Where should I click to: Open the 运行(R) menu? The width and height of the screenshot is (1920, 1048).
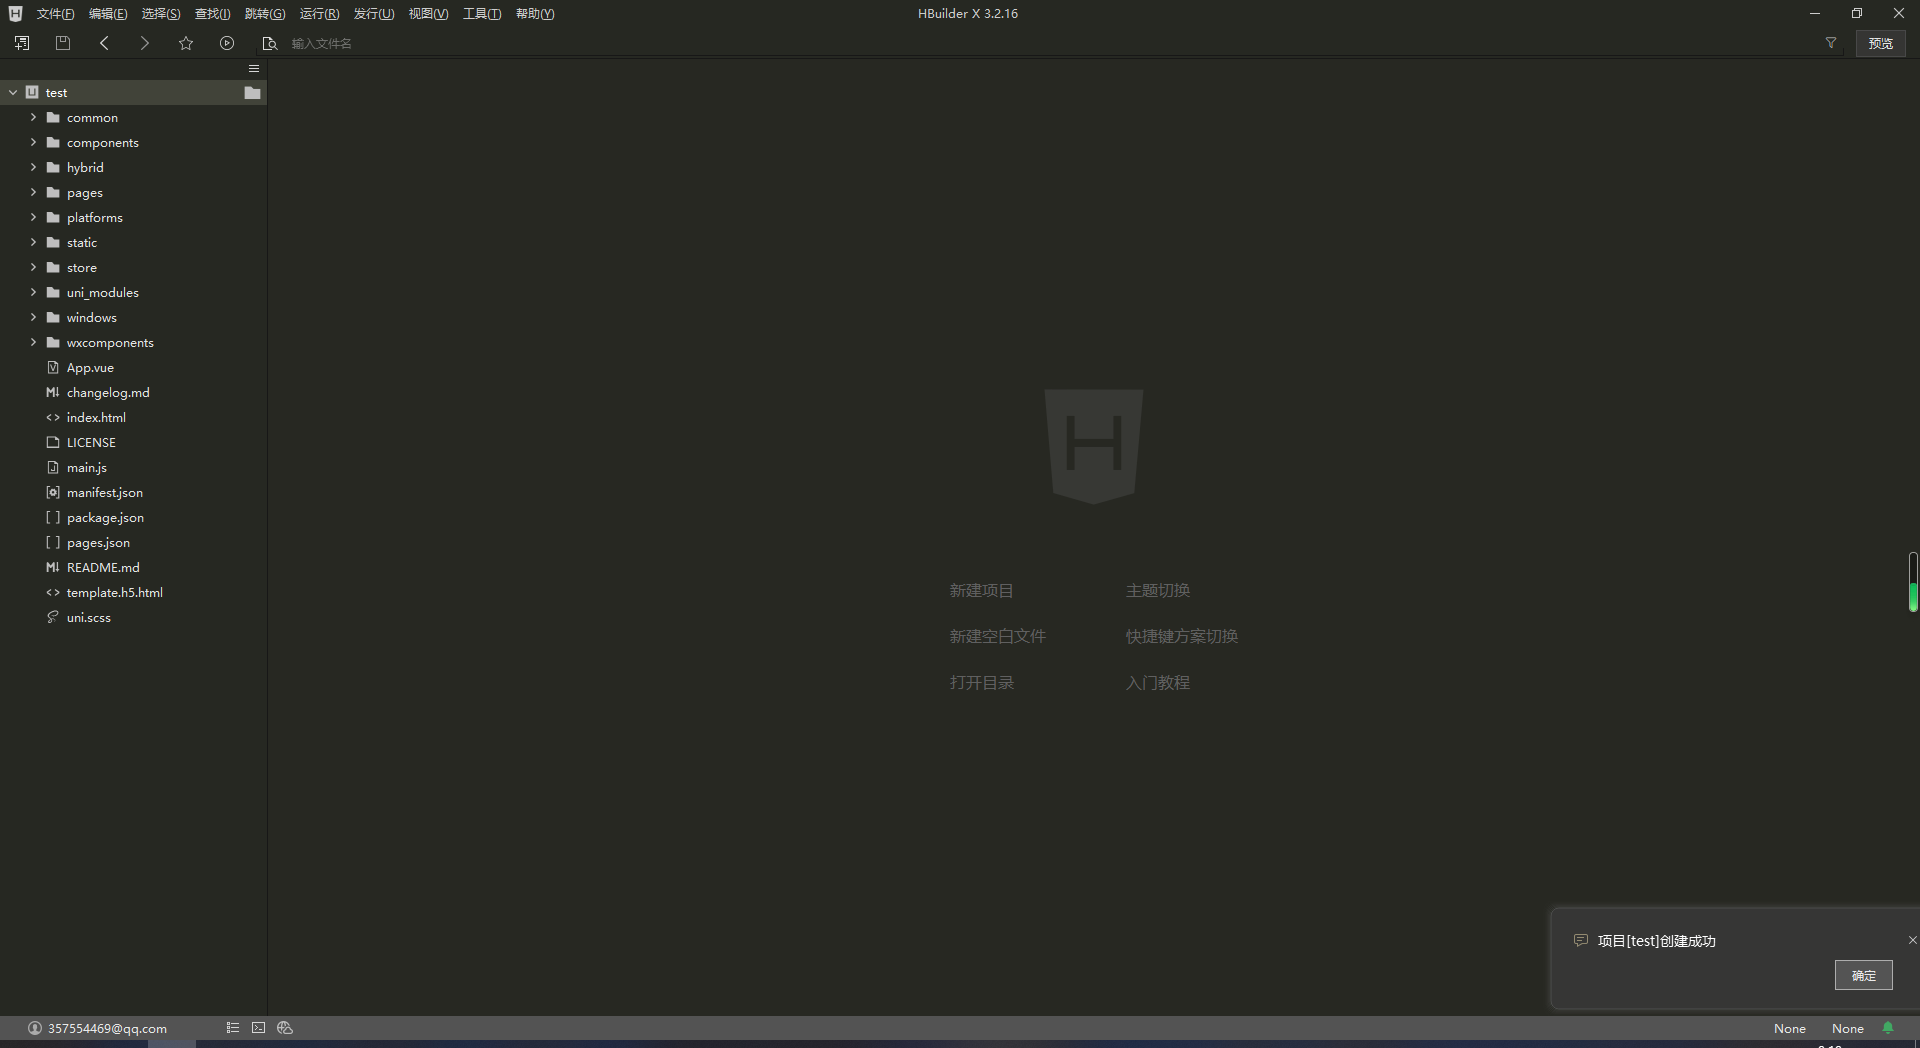(x=319, y=14)
